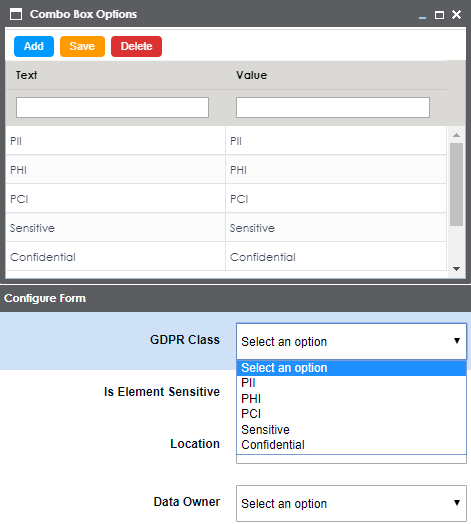471x524 pixels.
Task: Minimize the Combo Box Options window
Action: [423, 15]
